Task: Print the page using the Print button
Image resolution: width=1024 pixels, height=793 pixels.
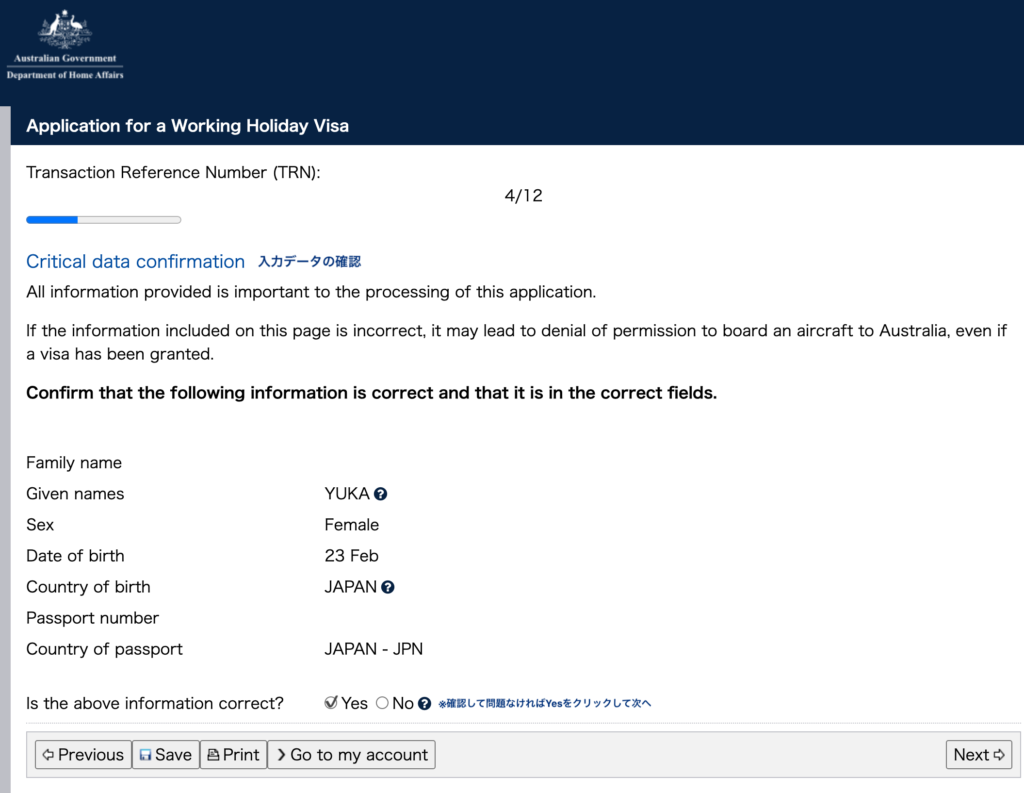Action: coord(233,755)
